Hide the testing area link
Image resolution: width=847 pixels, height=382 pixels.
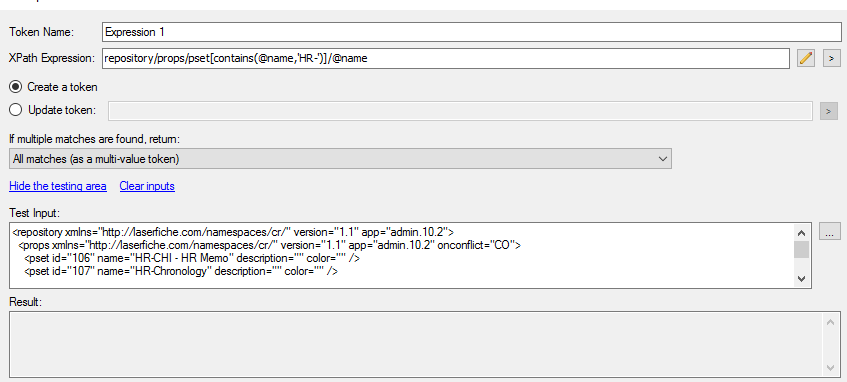[58, 186]
